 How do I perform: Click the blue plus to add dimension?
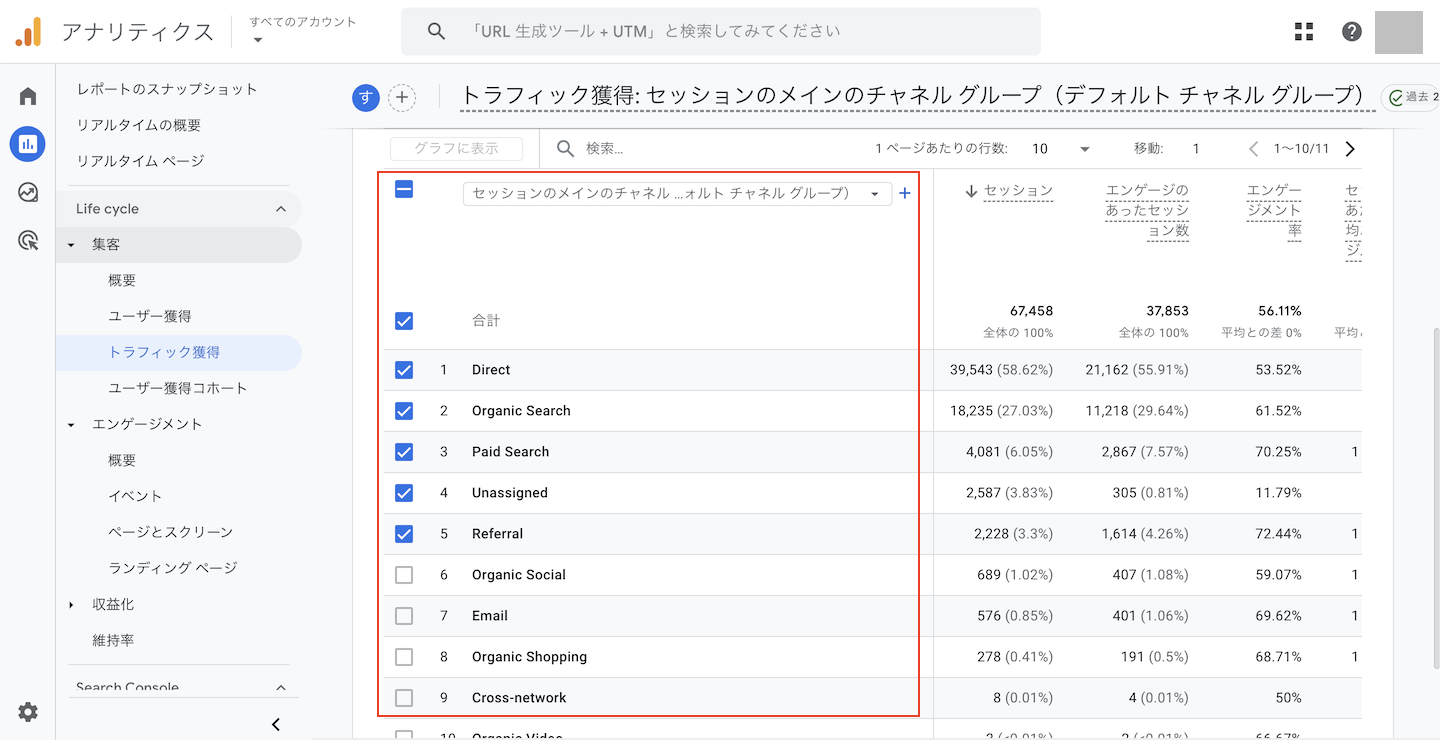click(905, 193)
